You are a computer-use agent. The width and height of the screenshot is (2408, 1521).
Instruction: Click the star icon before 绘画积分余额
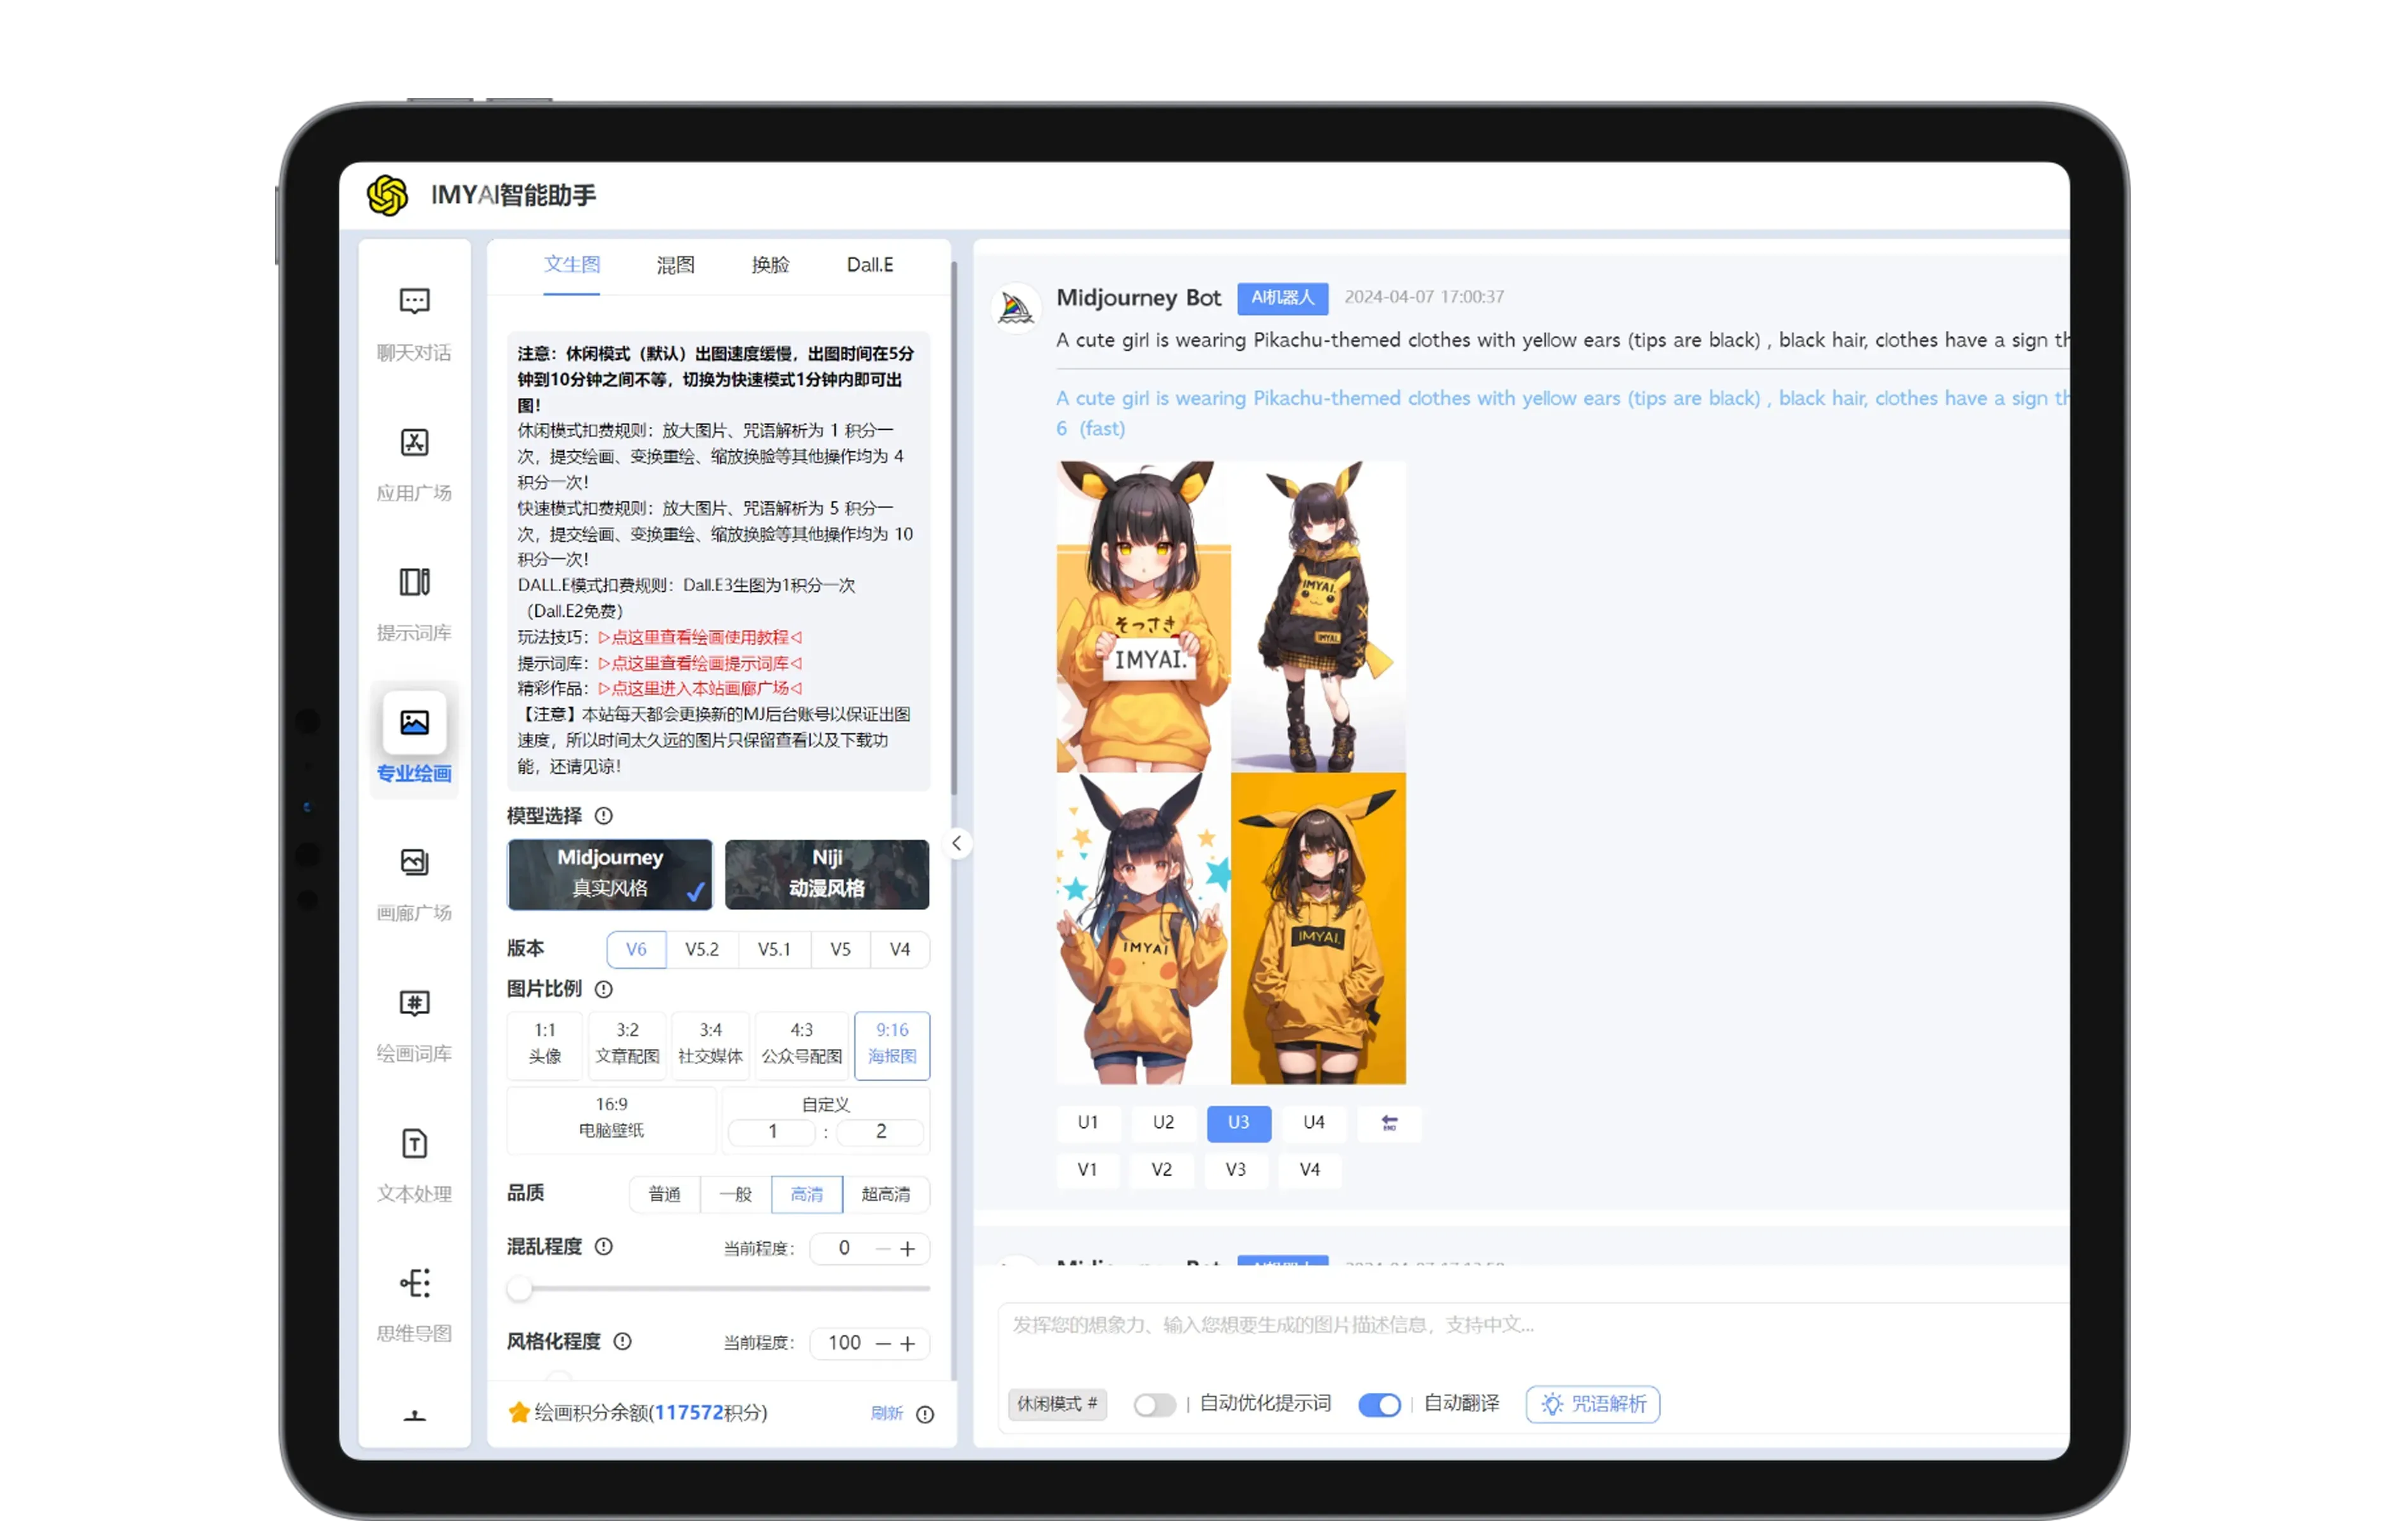pyautogui.click(x=519, y=1413)
